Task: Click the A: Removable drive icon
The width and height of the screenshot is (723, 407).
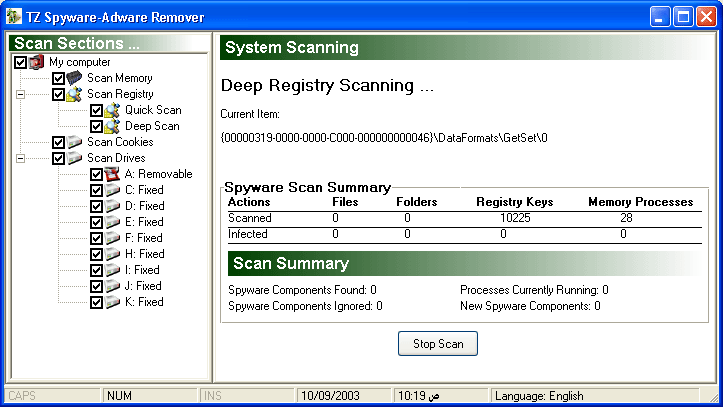Action: click(x=112, y=174)
